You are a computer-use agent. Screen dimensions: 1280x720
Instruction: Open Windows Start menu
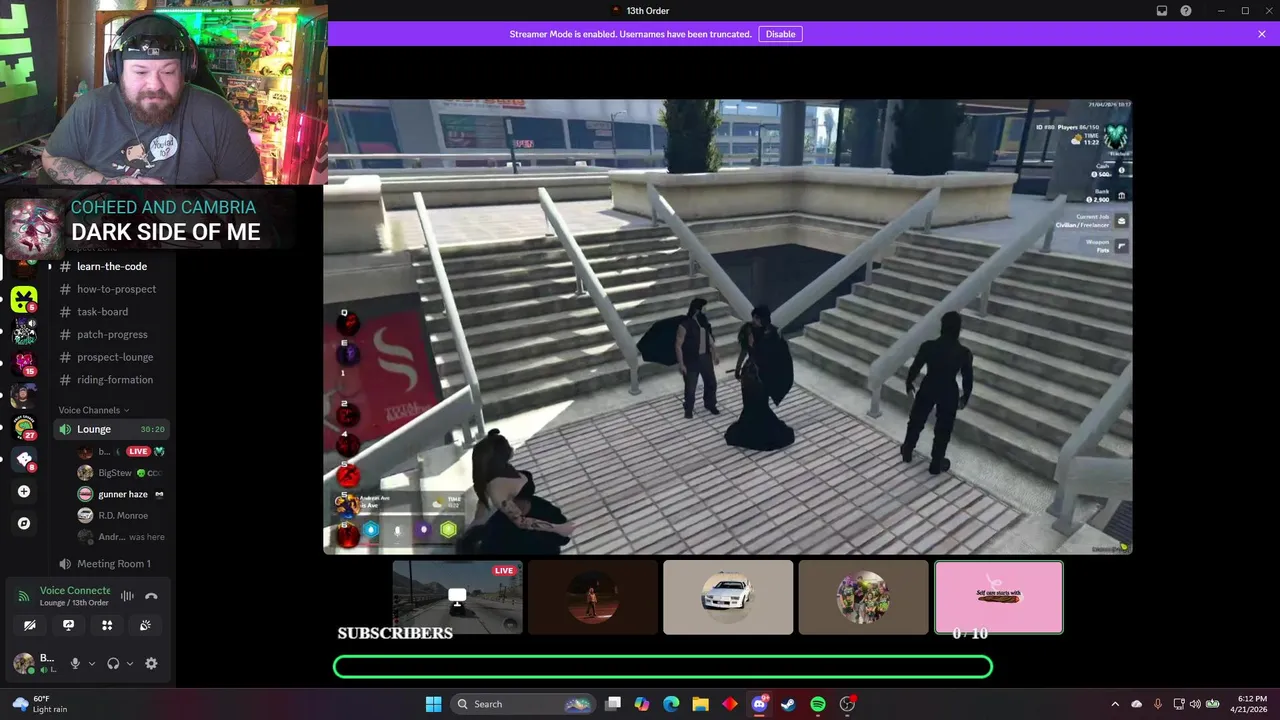pos(433,704)
